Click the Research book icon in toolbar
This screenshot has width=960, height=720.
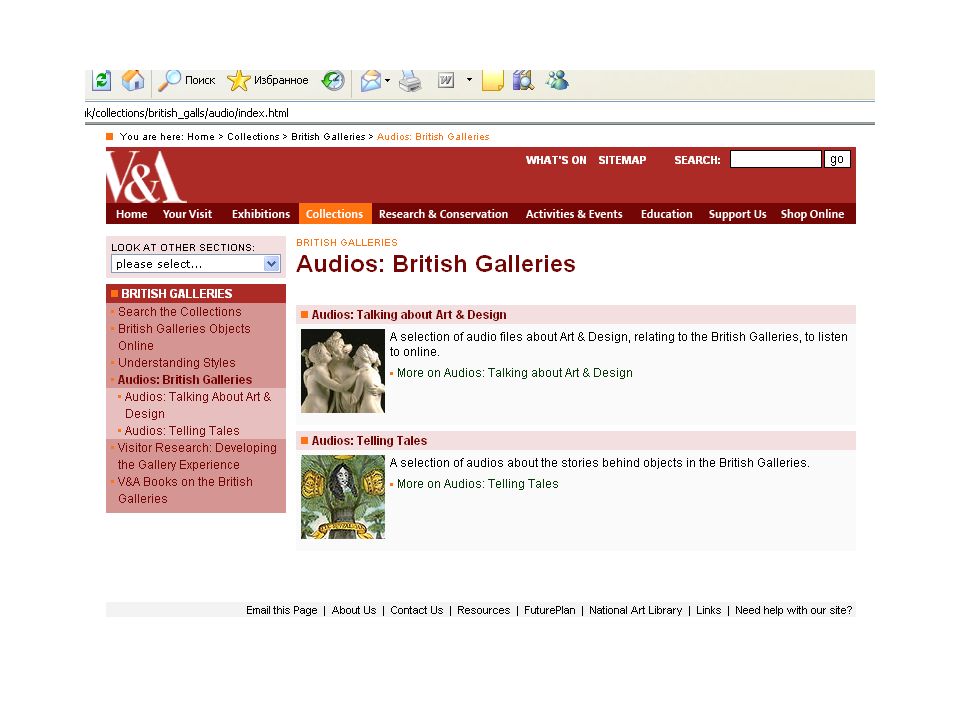pos(523,80)
